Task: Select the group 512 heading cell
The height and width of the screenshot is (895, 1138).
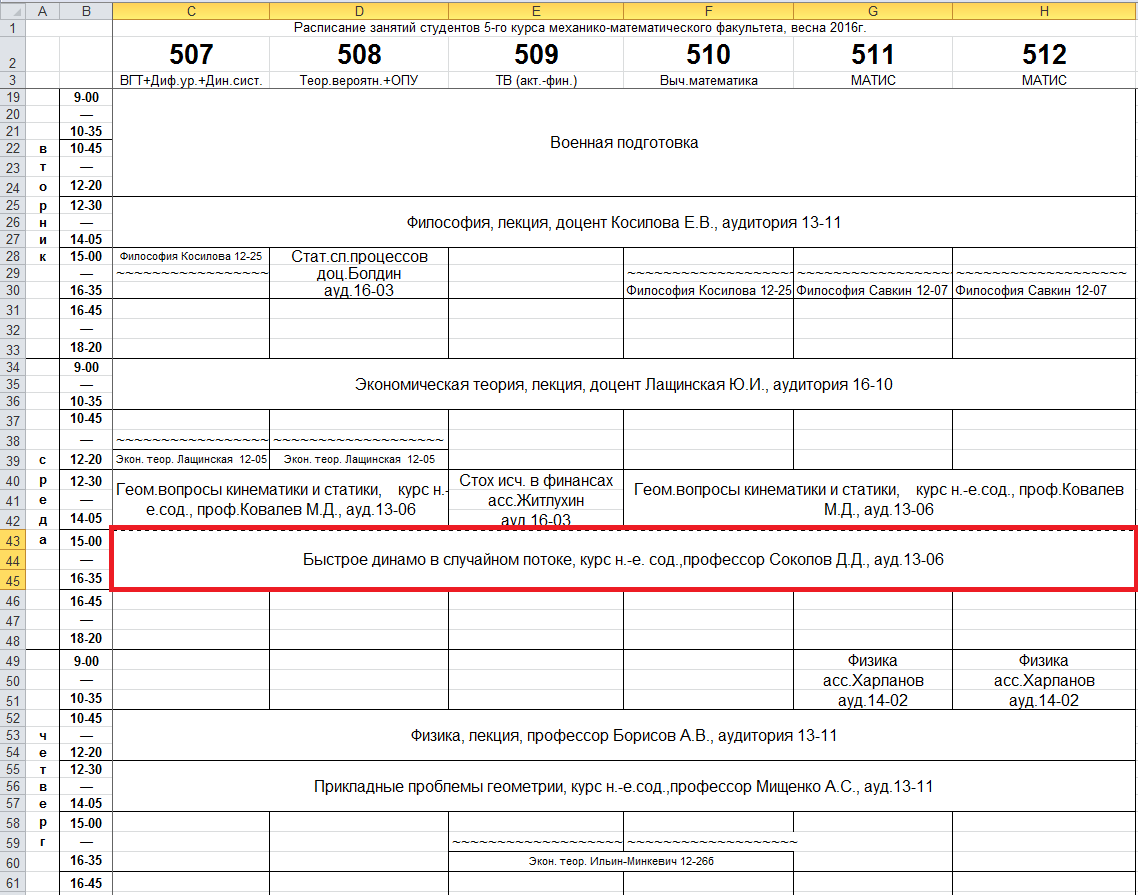Action: [1044, 54]
